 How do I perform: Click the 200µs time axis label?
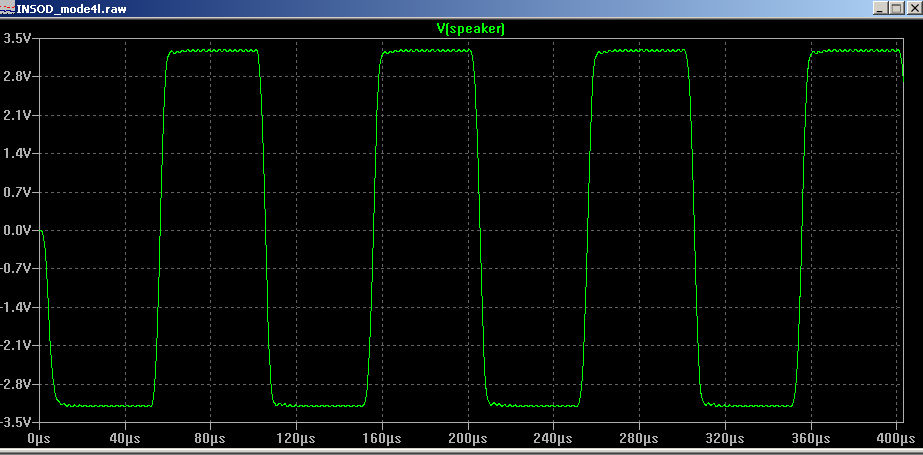click(467, 439)
